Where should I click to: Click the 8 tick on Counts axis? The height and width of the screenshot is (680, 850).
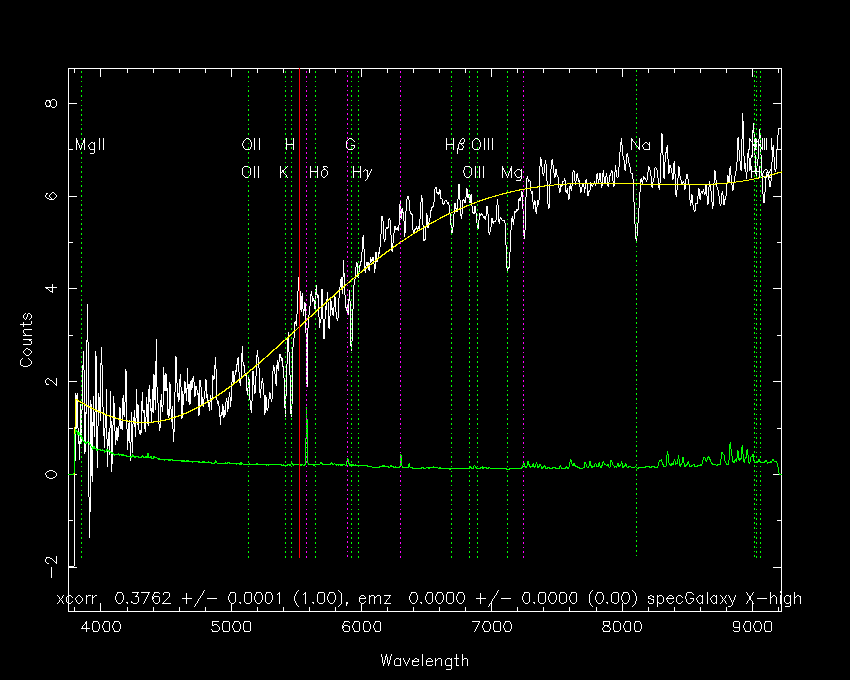(51, 103)
